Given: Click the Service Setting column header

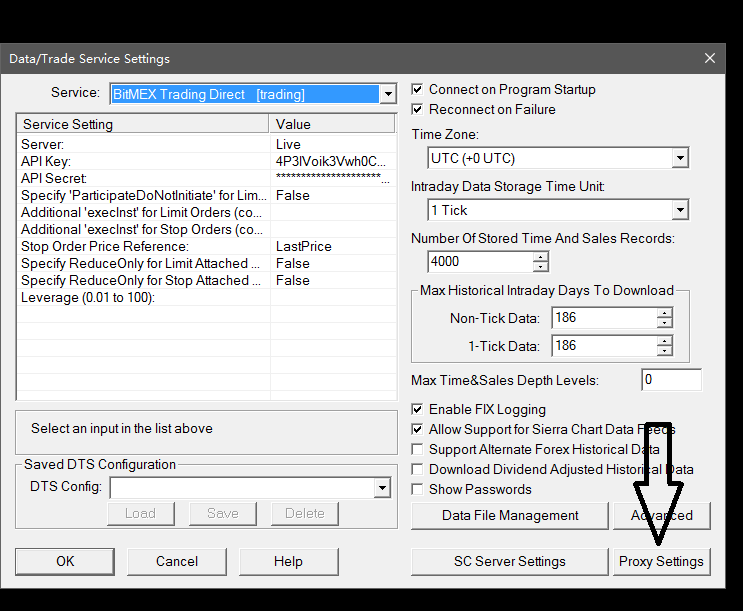Looking at the screenshot, I should [143, 124].
